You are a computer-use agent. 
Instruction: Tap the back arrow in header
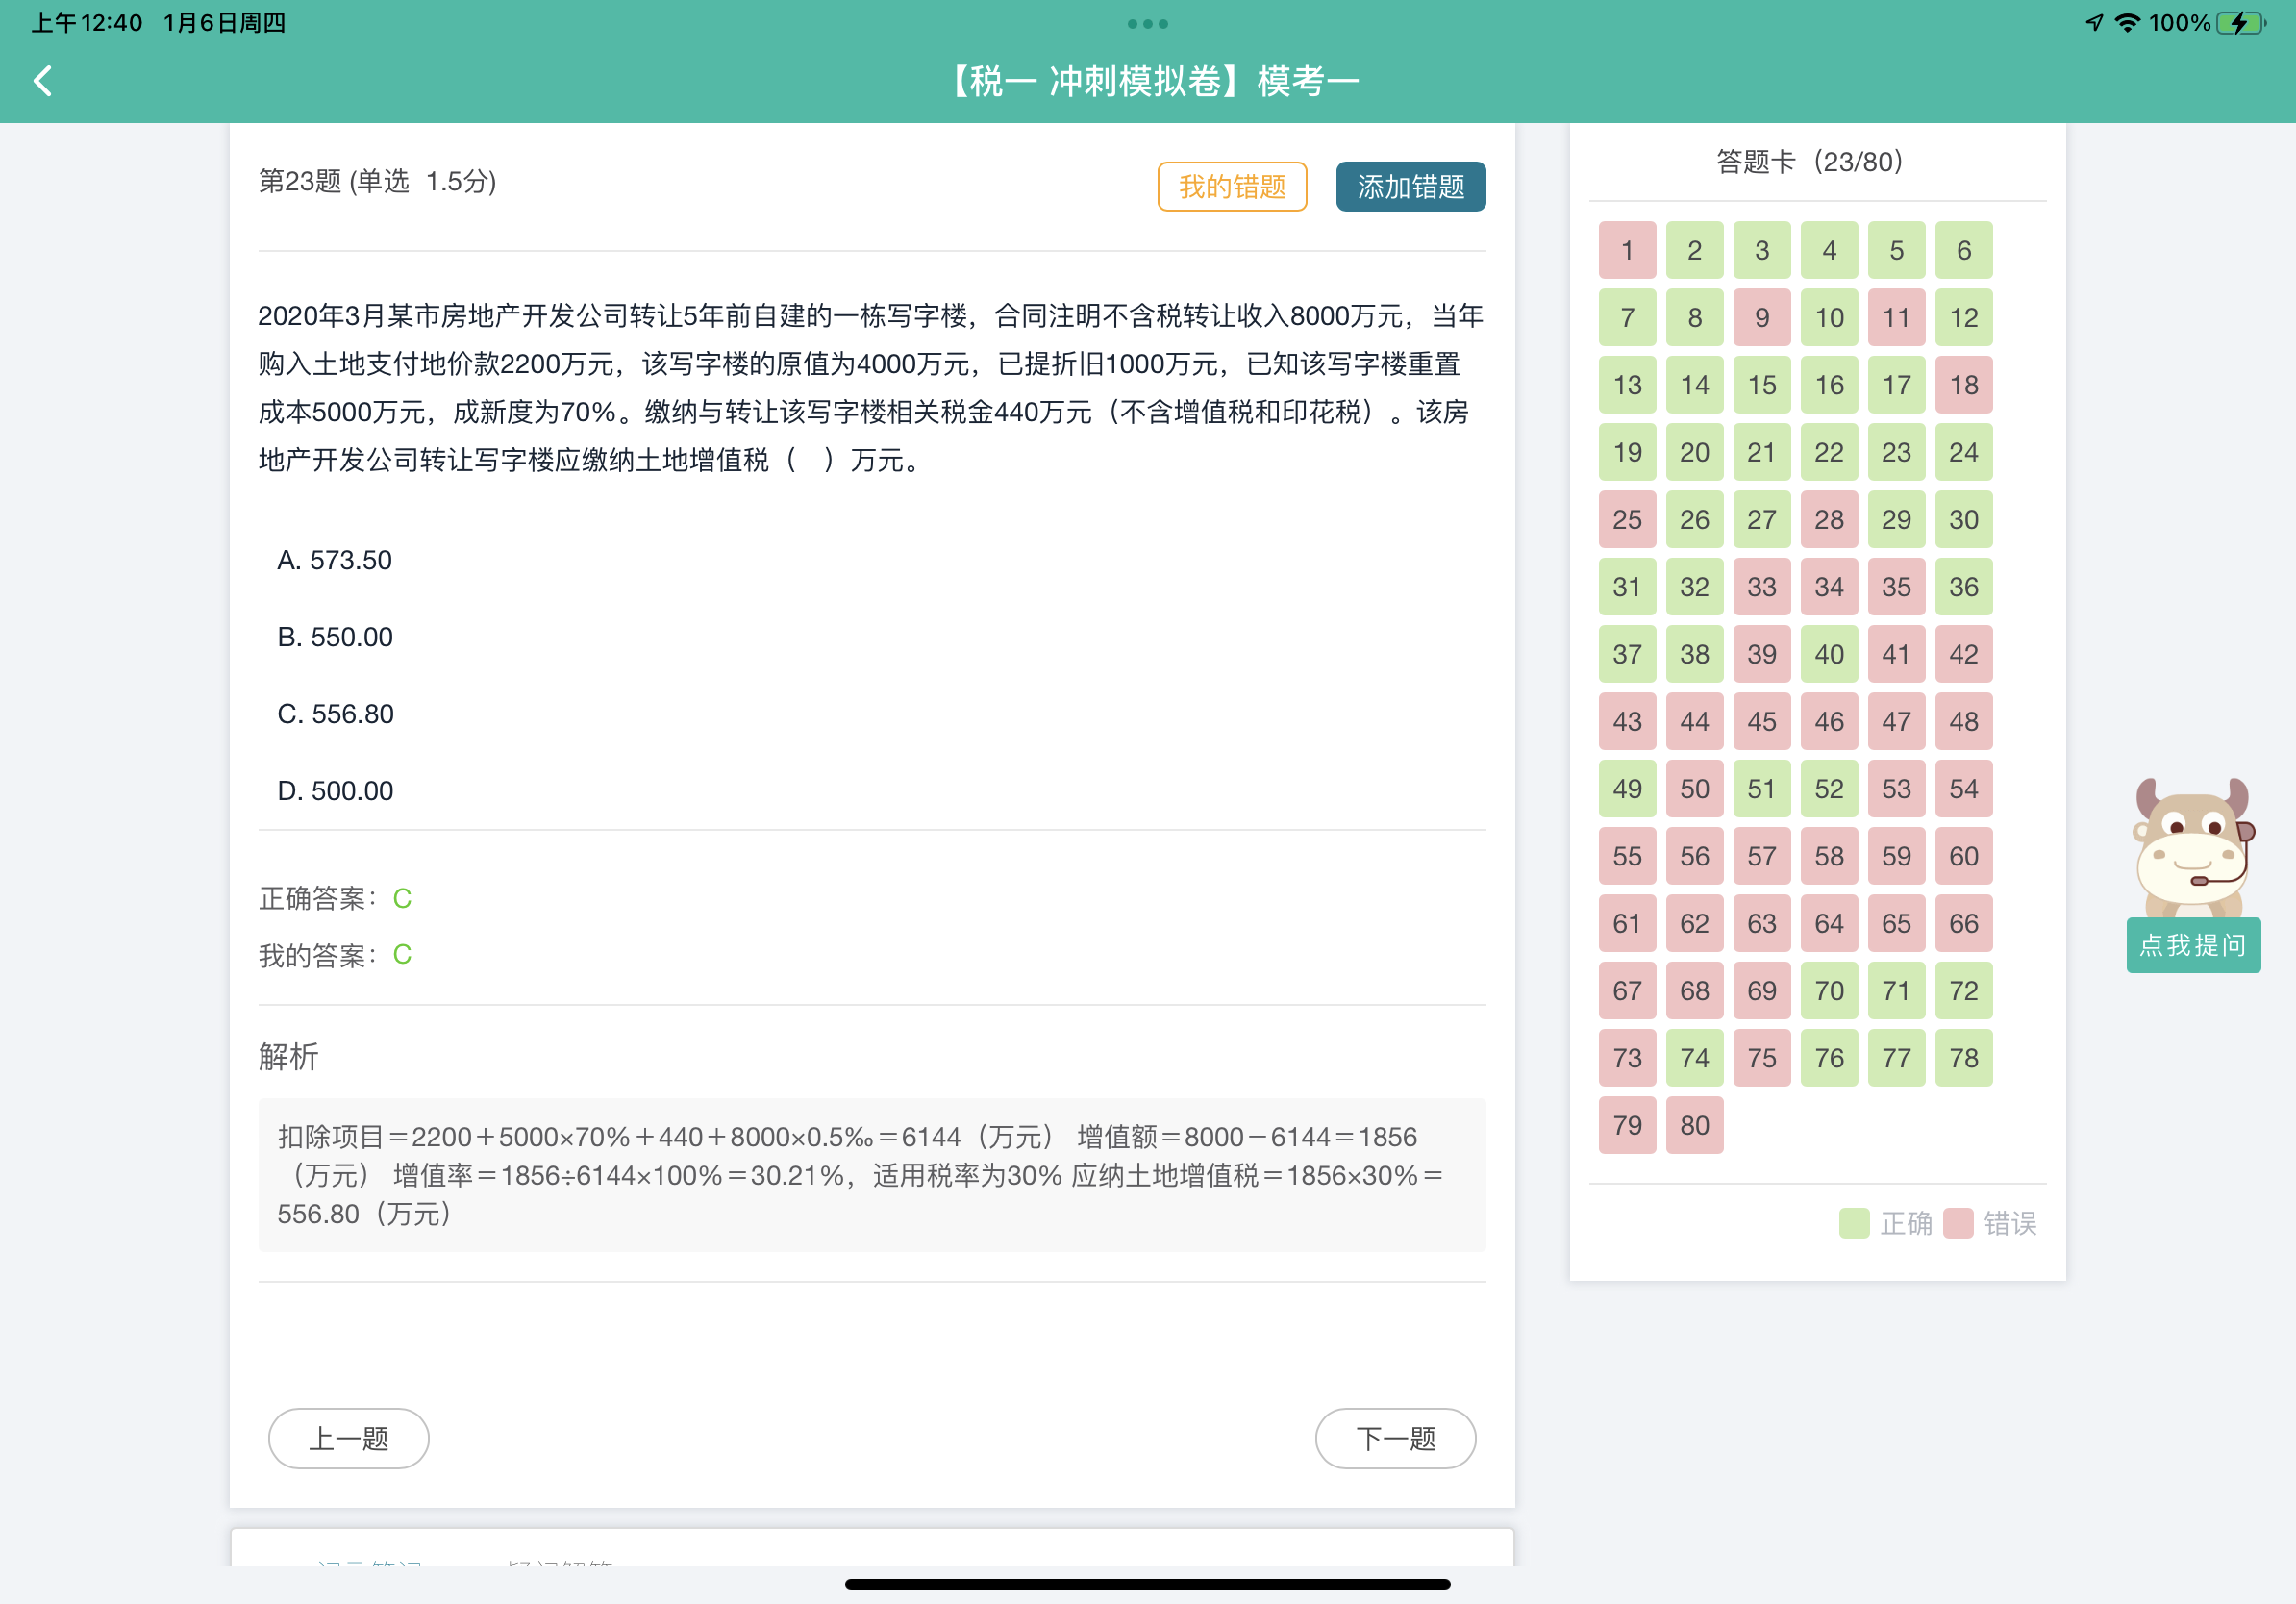43,81
